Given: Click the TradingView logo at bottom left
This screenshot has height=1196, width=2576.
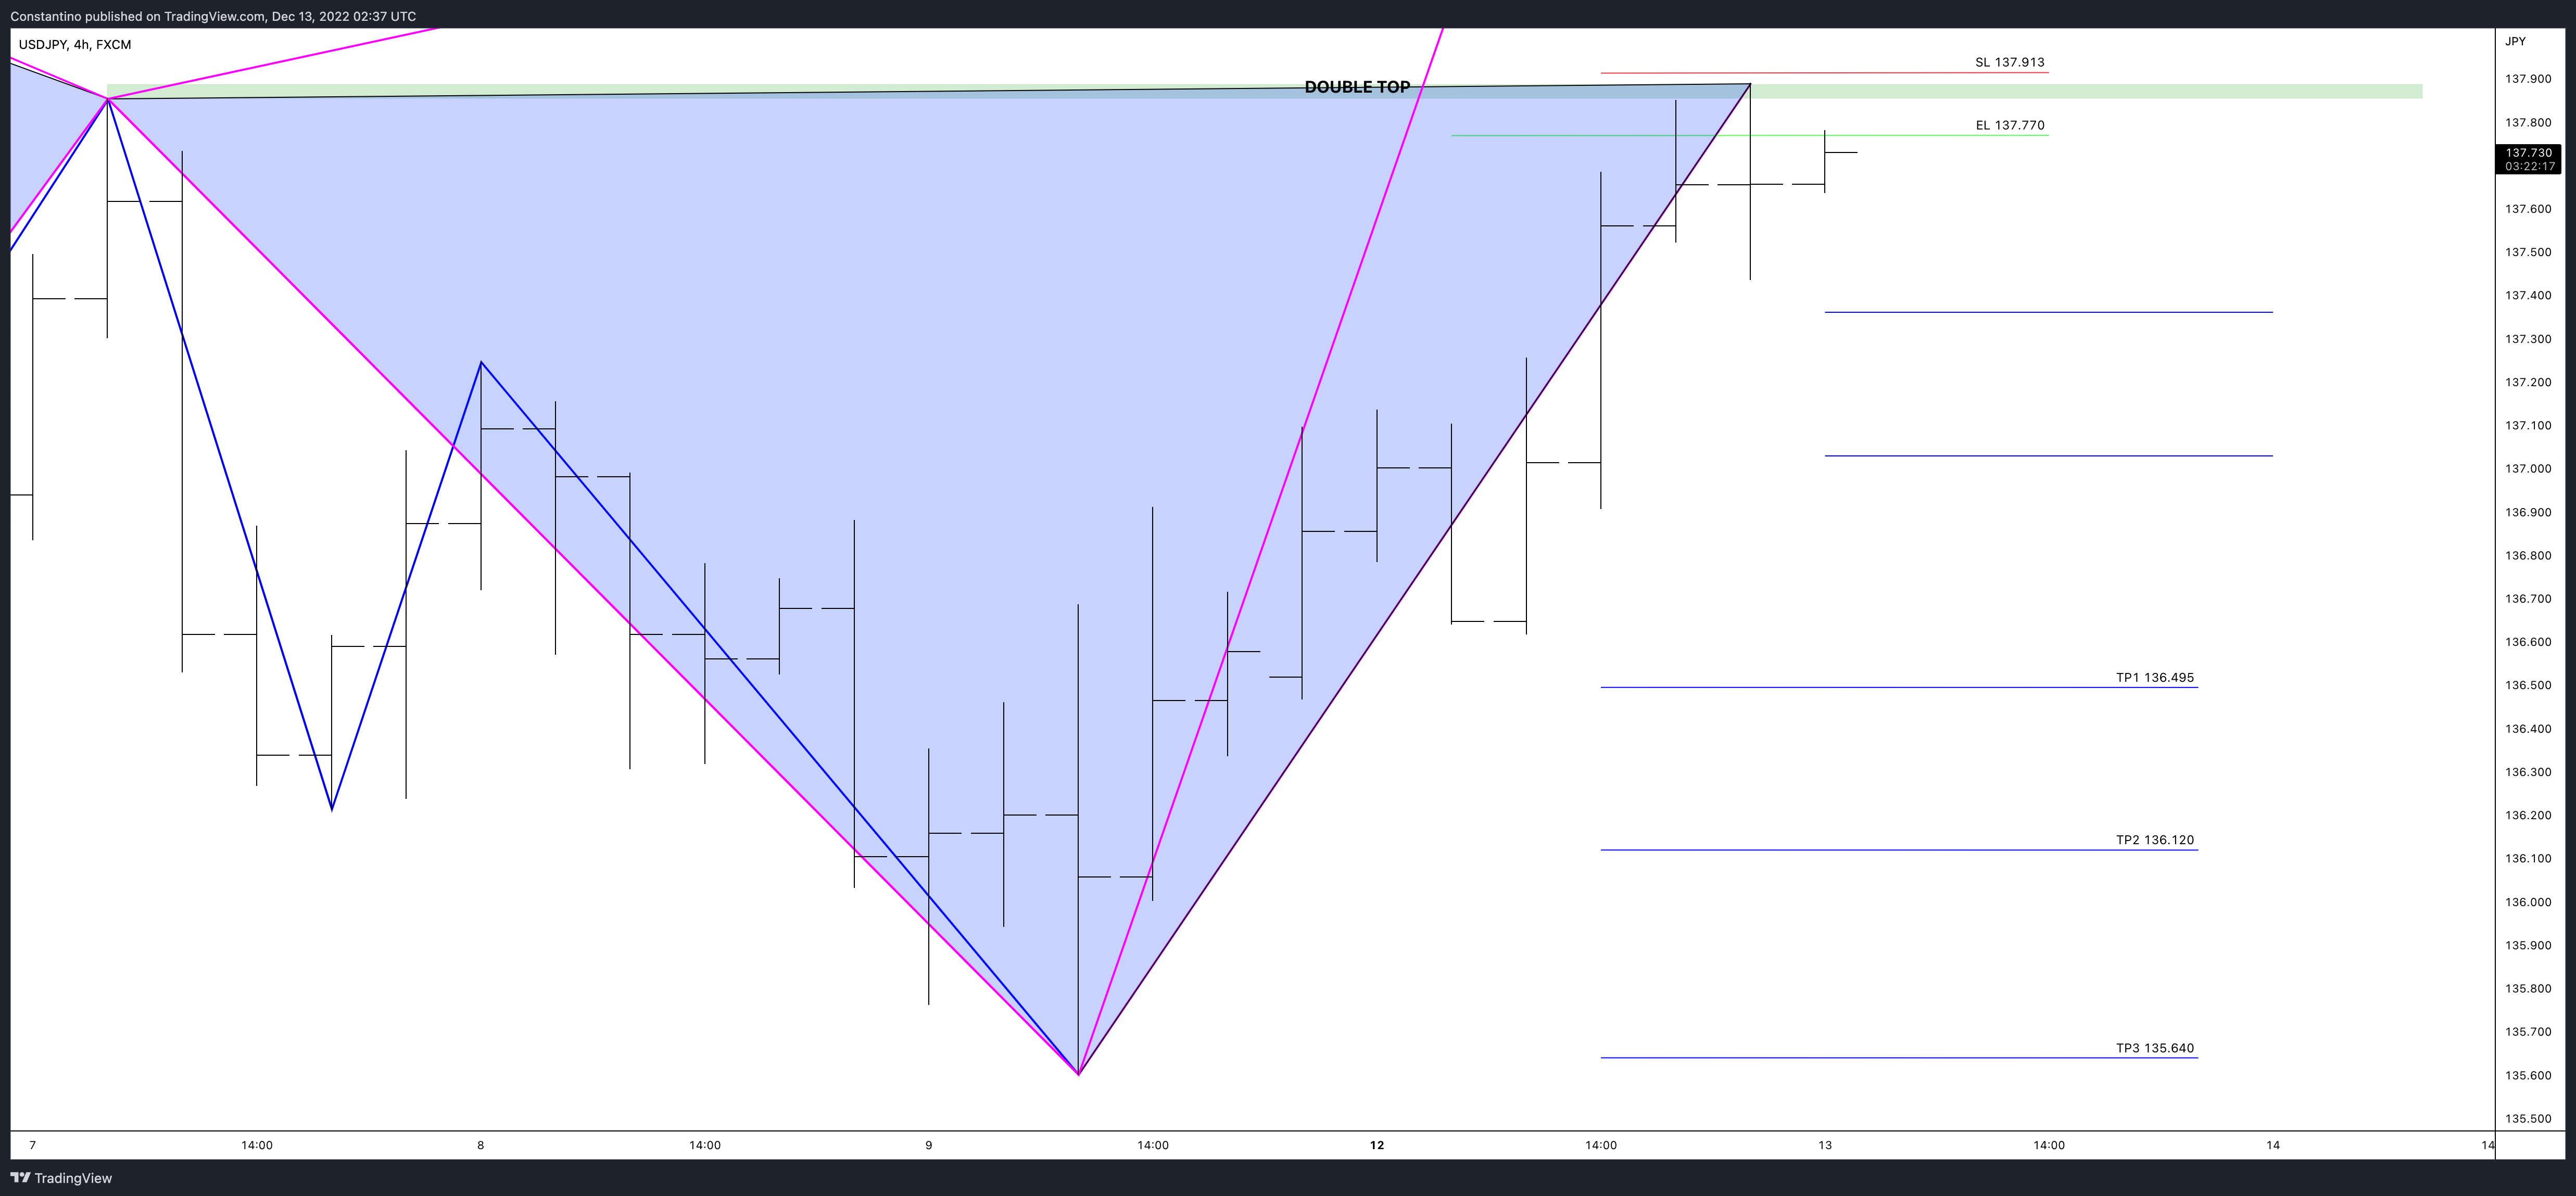Looking at the screenshot, I should pyautogui.click(x=61, y=1178).
